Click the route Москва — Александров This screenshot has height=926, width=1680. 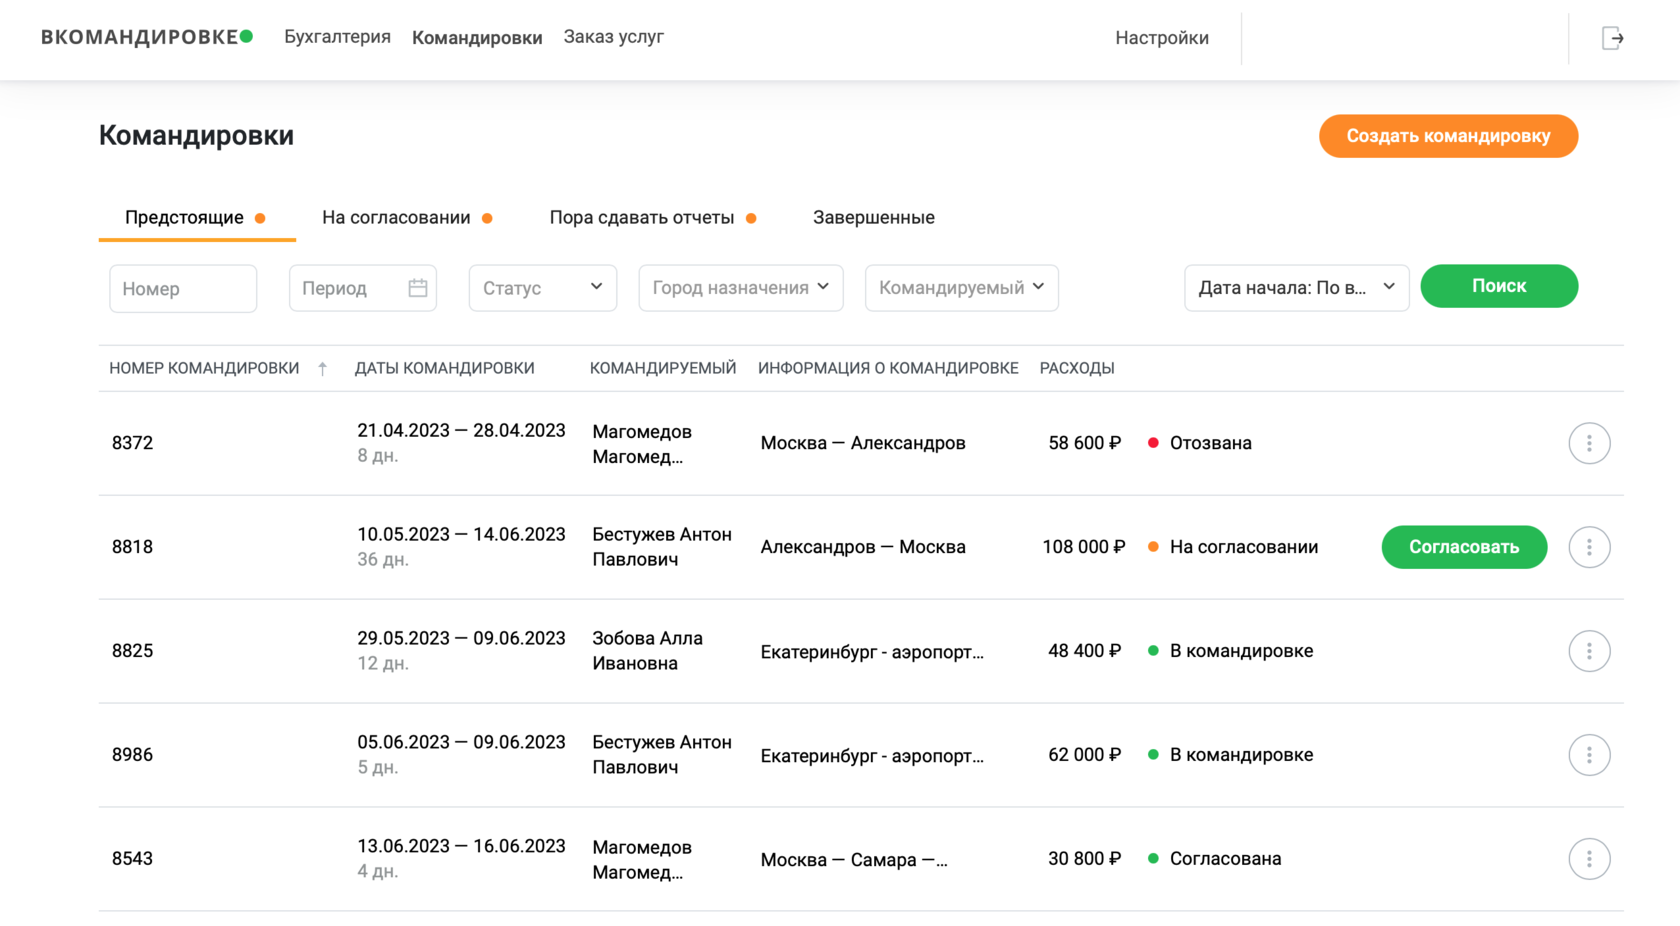863,443
